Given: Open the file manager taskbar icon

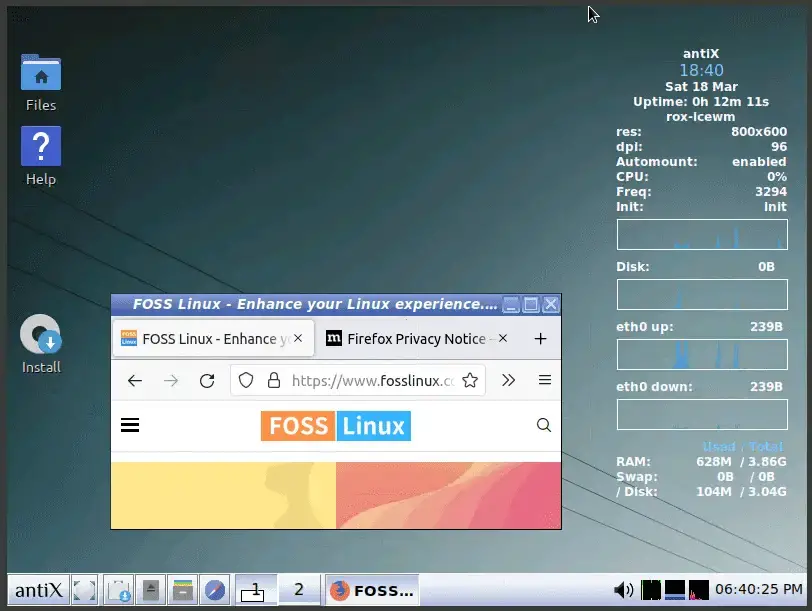Looking at the screenshot, I should click(x=183, y=590).
